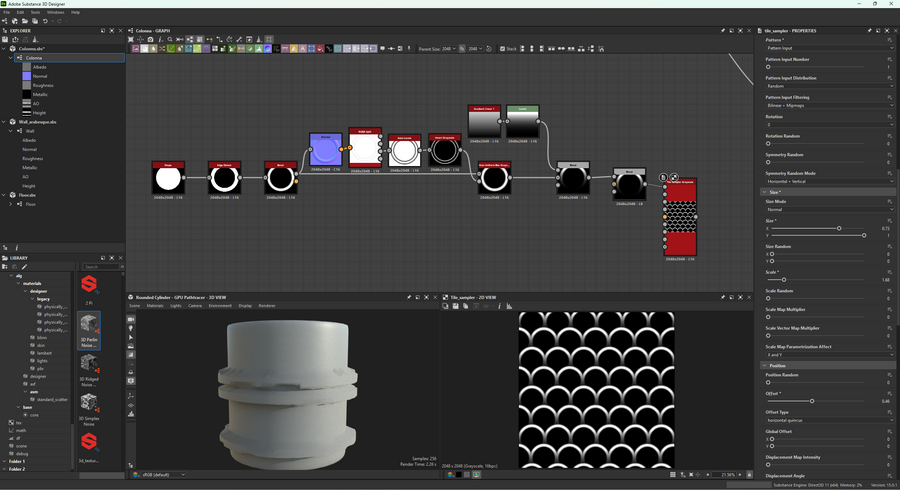Screen dimensions: 900x490
Task: Select 3D Perlin Noise library thumbnail
Action: (89, 325)
